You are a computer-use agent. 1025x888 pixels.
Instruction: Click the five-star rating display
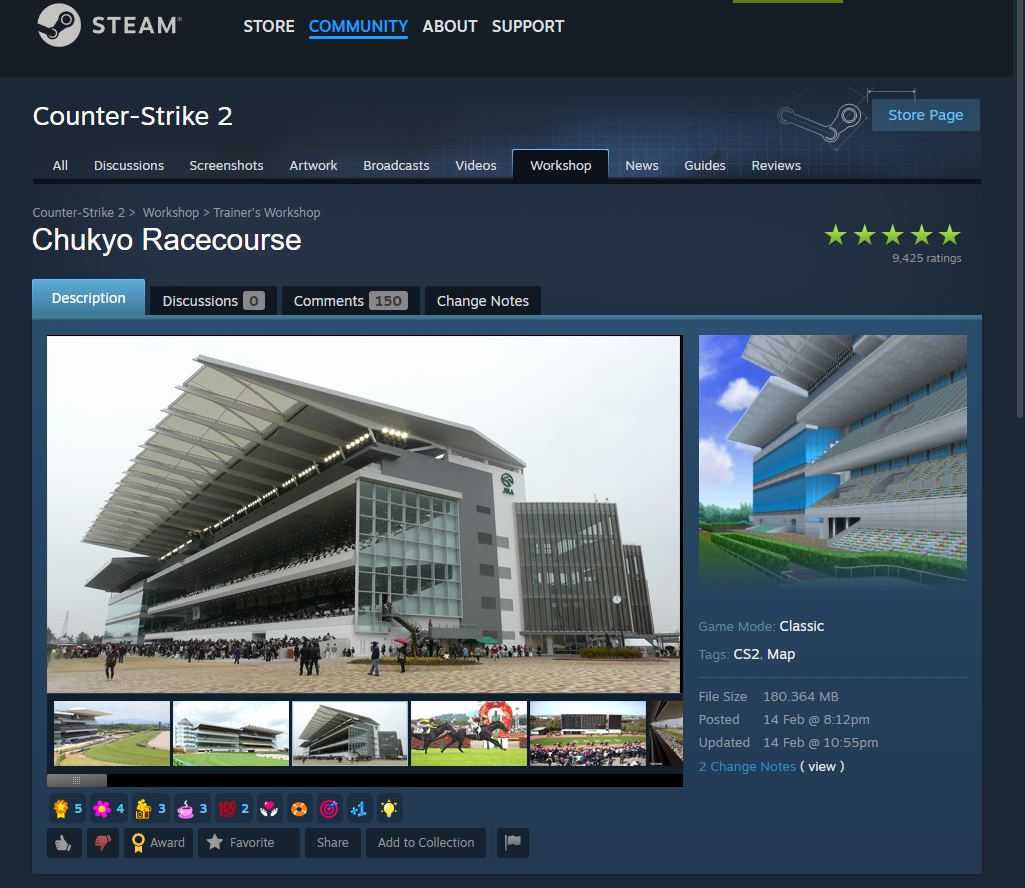(x=893, y=235)
